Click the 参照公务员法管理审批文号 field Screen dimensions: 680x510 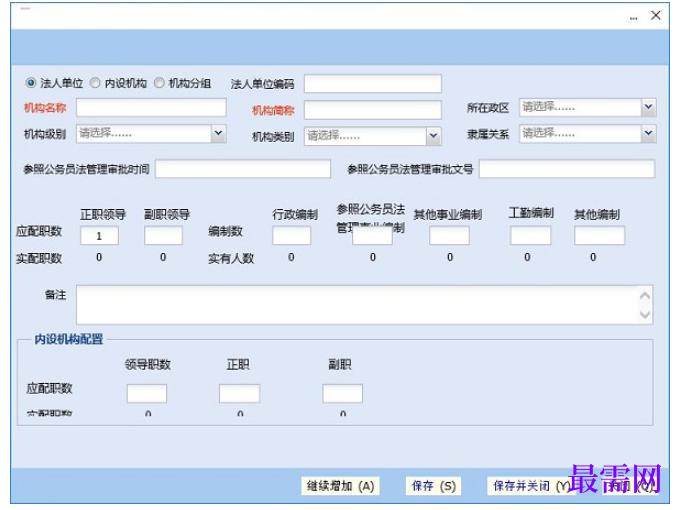pos(567,169)
